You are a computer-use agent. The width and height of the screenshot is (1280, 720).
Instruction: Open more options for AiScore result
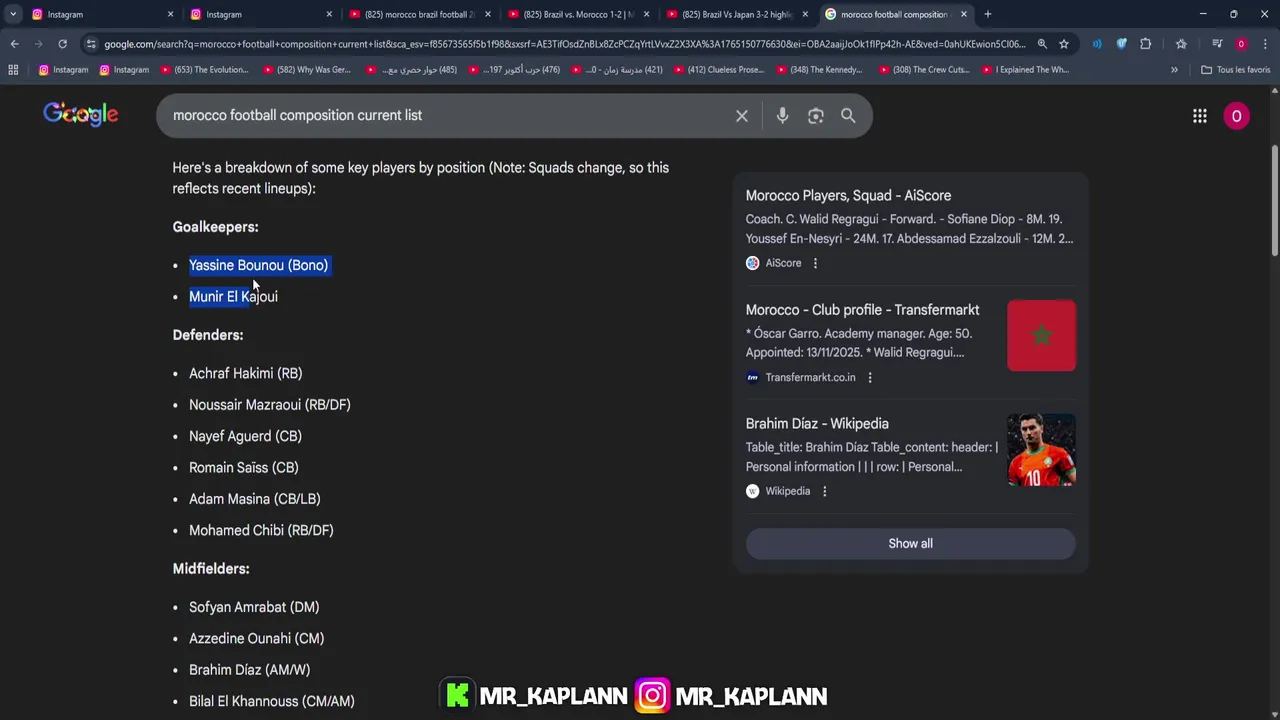click(815, 263)
